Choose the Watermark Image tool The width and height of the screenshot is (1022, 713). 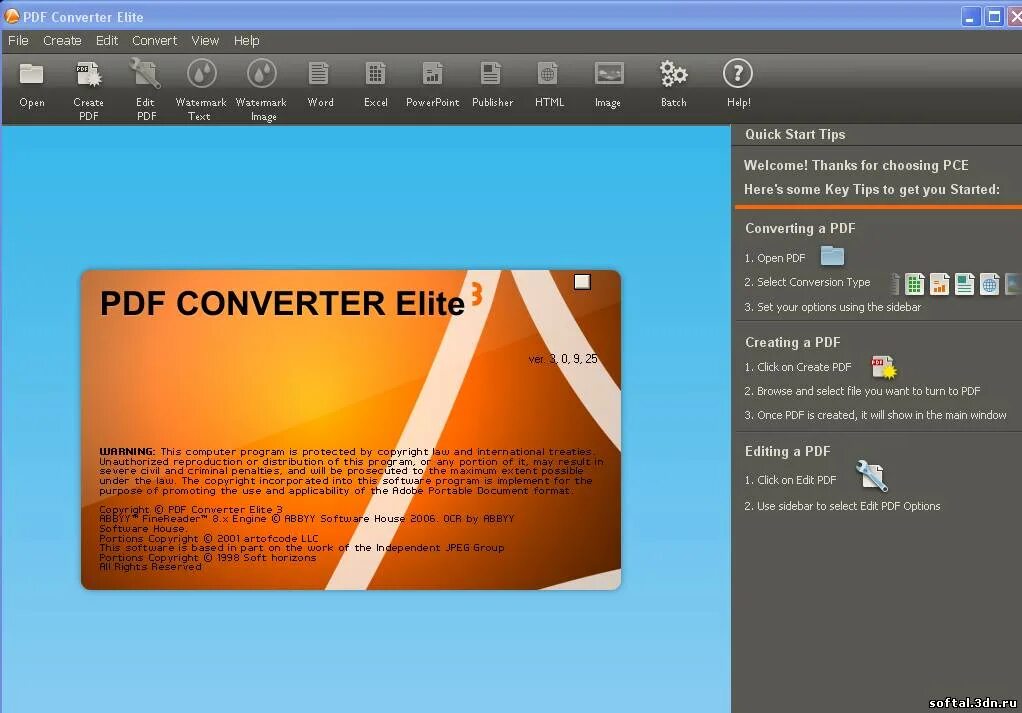(x=261, y=74)
